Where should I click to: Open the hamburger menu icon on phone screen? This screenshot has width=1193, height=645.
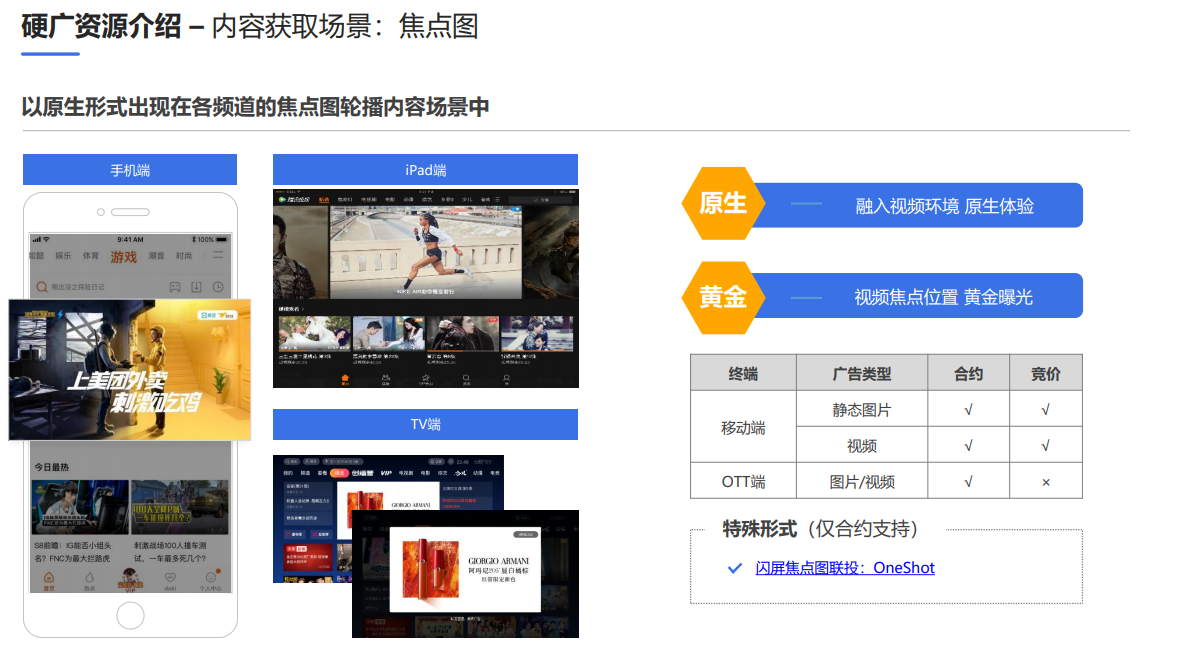coord(218,254)
